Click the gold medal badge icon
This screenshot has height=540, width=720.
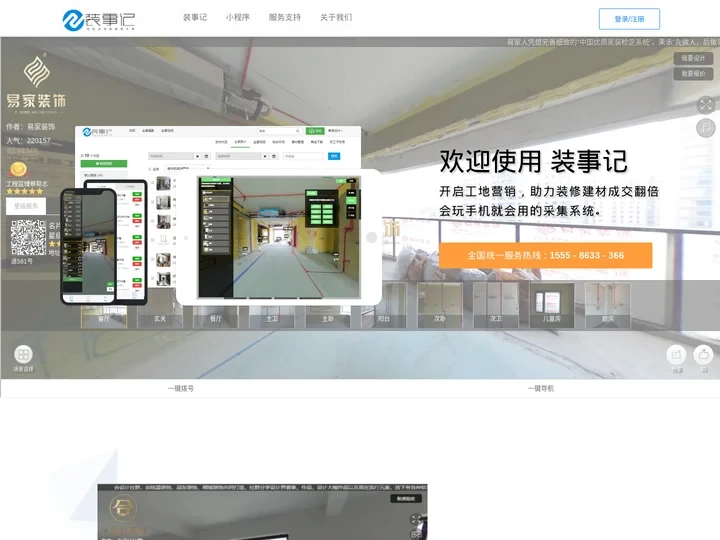pos(18,170)
